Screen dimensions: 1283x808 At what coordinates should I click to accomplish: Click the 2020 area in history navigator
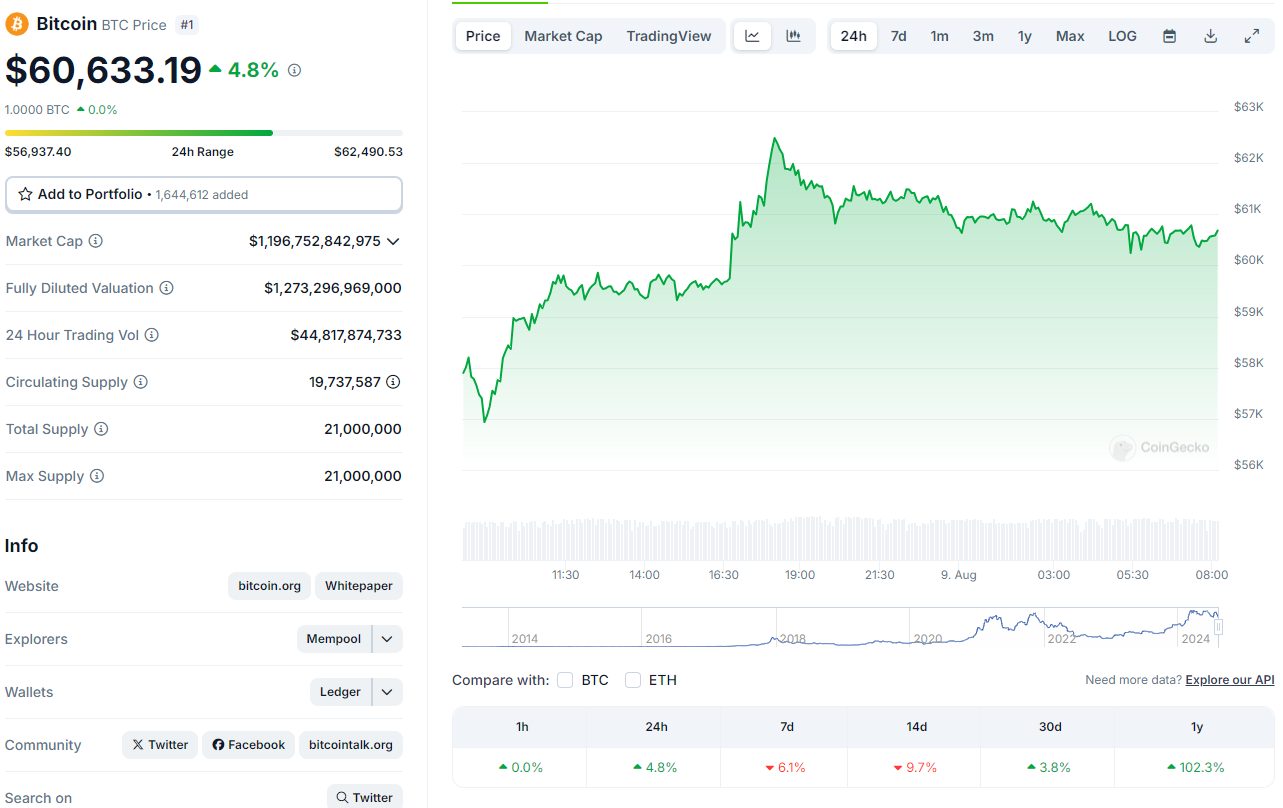(928, 638)
